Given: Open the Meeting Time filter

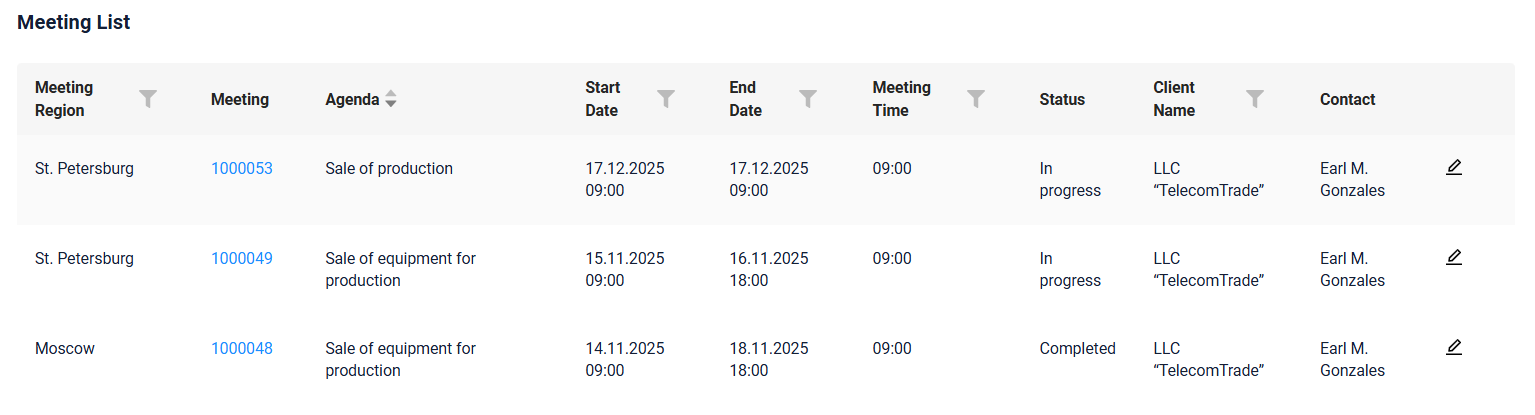Looking at the screenshot, I should [976, 98].
